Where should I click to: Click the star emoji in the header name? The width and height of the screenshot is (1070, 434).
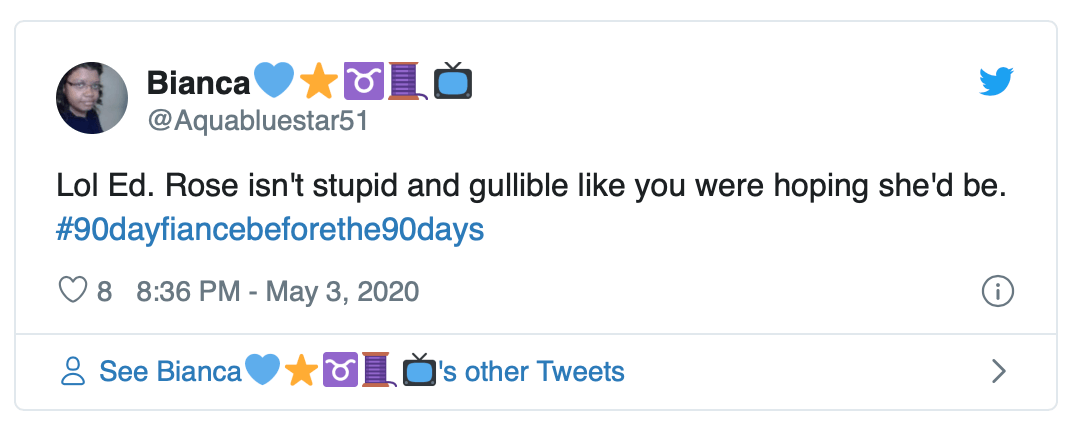(319, 82)
